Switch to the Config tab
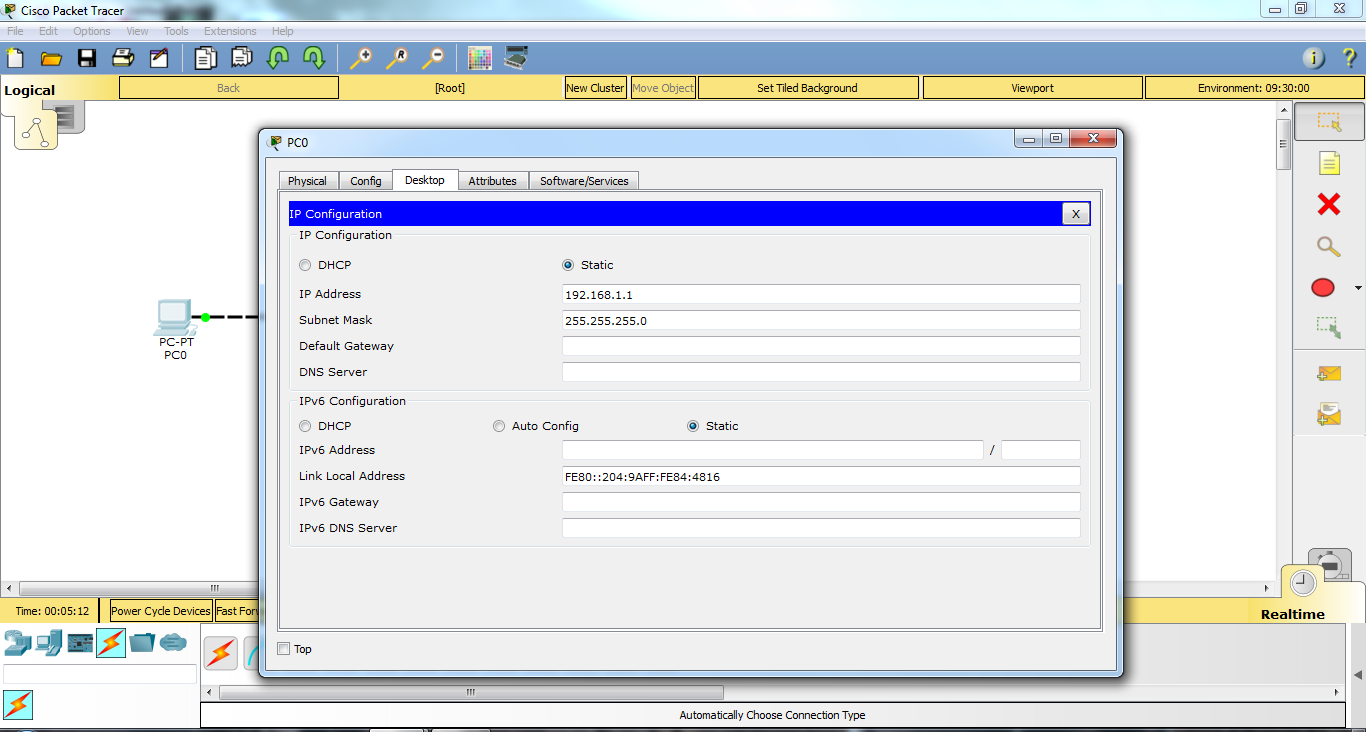The image size is (1366, 732). tap(366, 181)
